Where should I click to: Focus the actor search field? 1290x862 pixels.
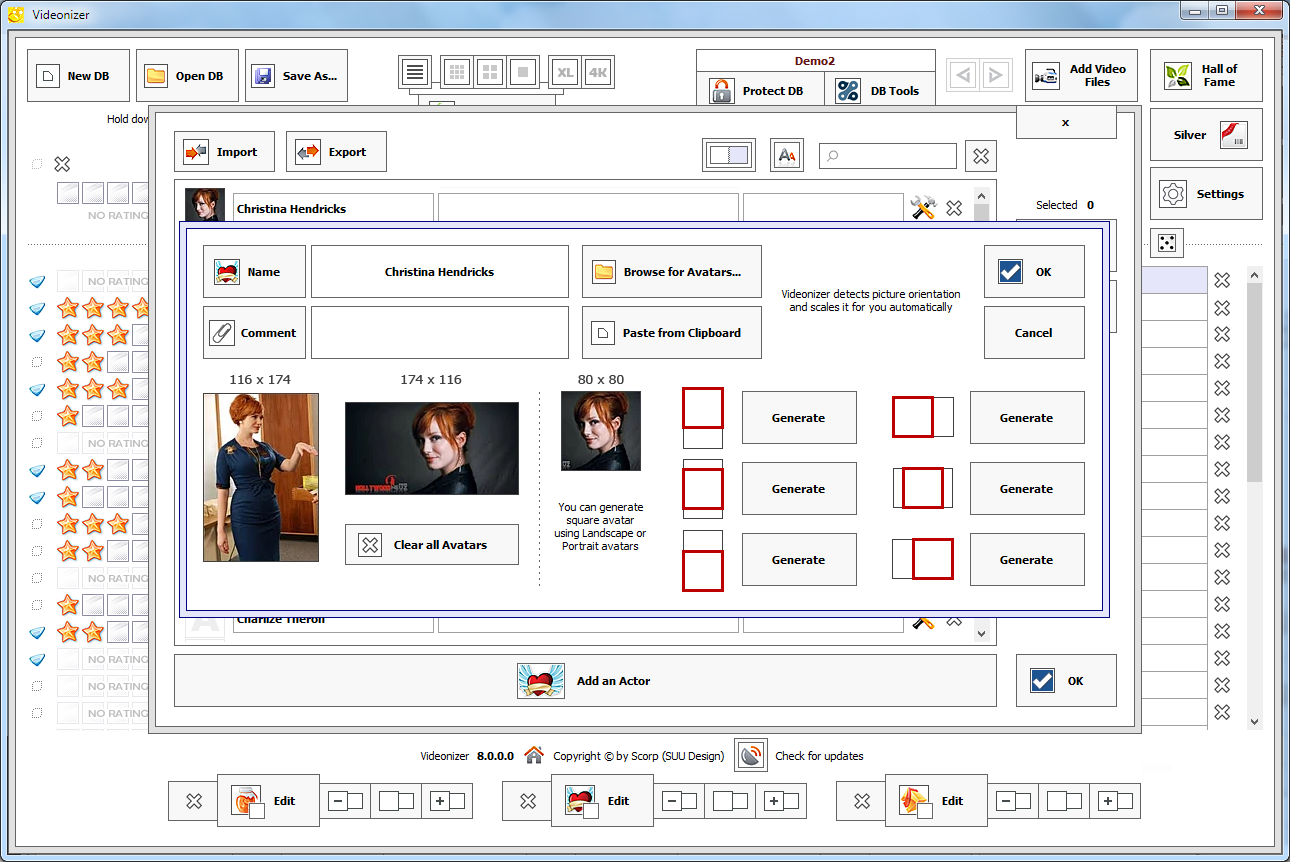(888, 156)
